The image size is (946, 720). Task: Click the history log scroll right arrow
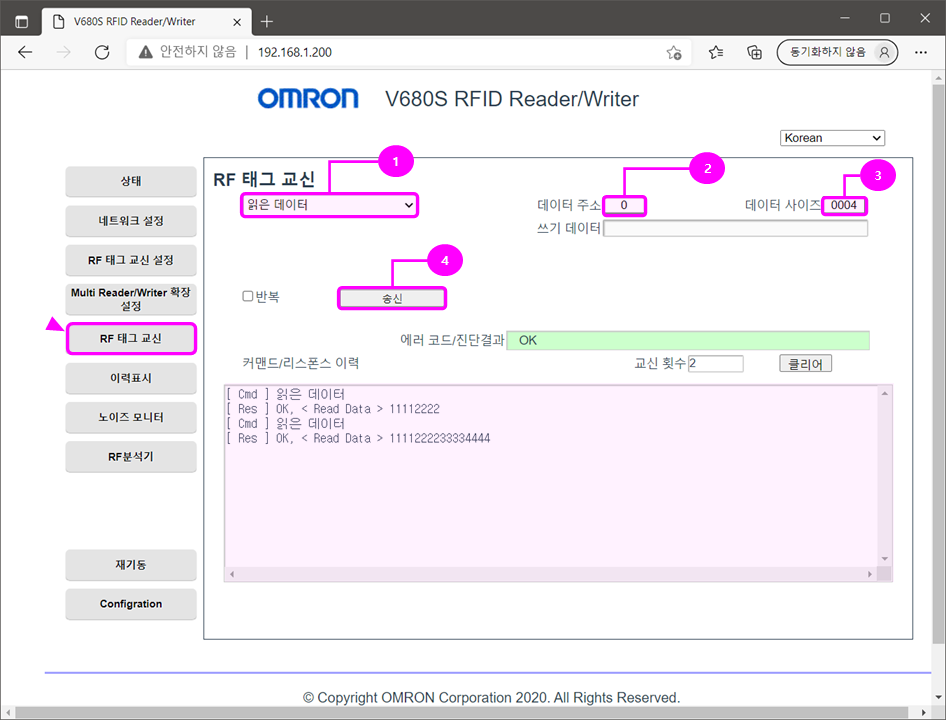[x=869, y=575]
